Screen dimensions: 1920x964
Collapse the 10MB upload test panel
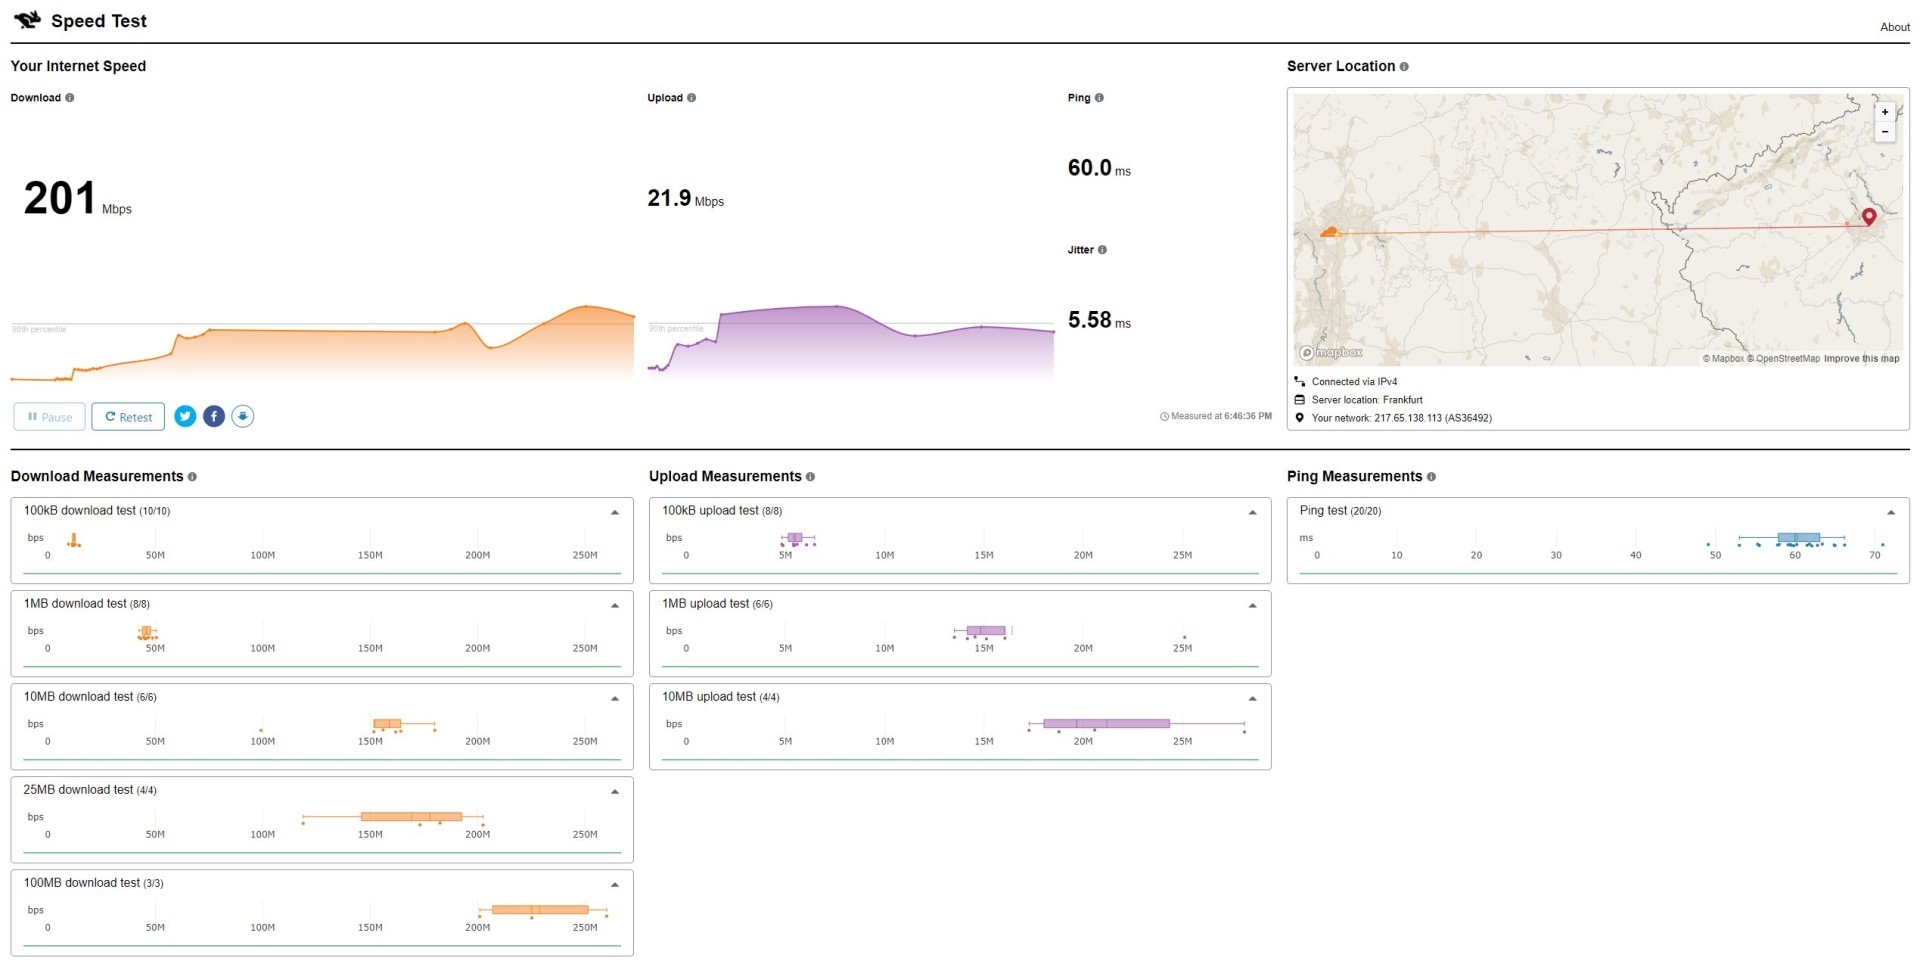[x=1252, y=698]
